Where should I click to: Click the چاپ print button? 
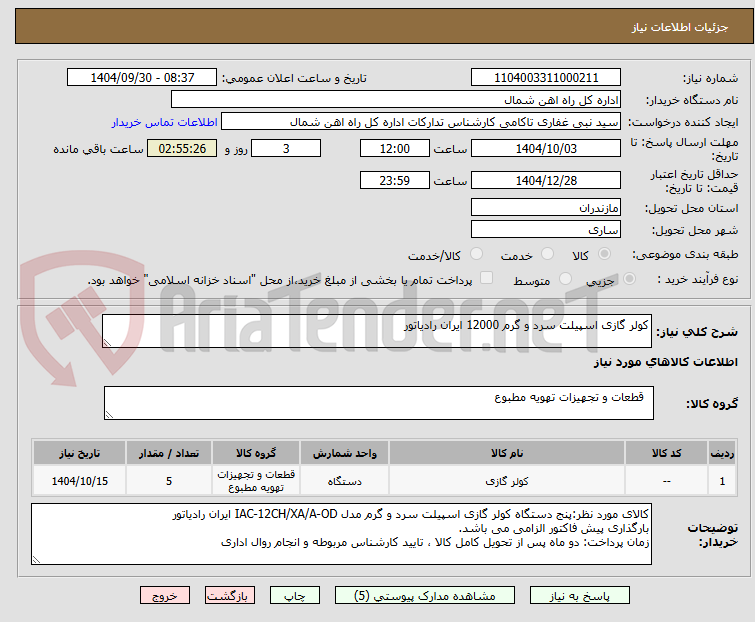tap(295, 596)
